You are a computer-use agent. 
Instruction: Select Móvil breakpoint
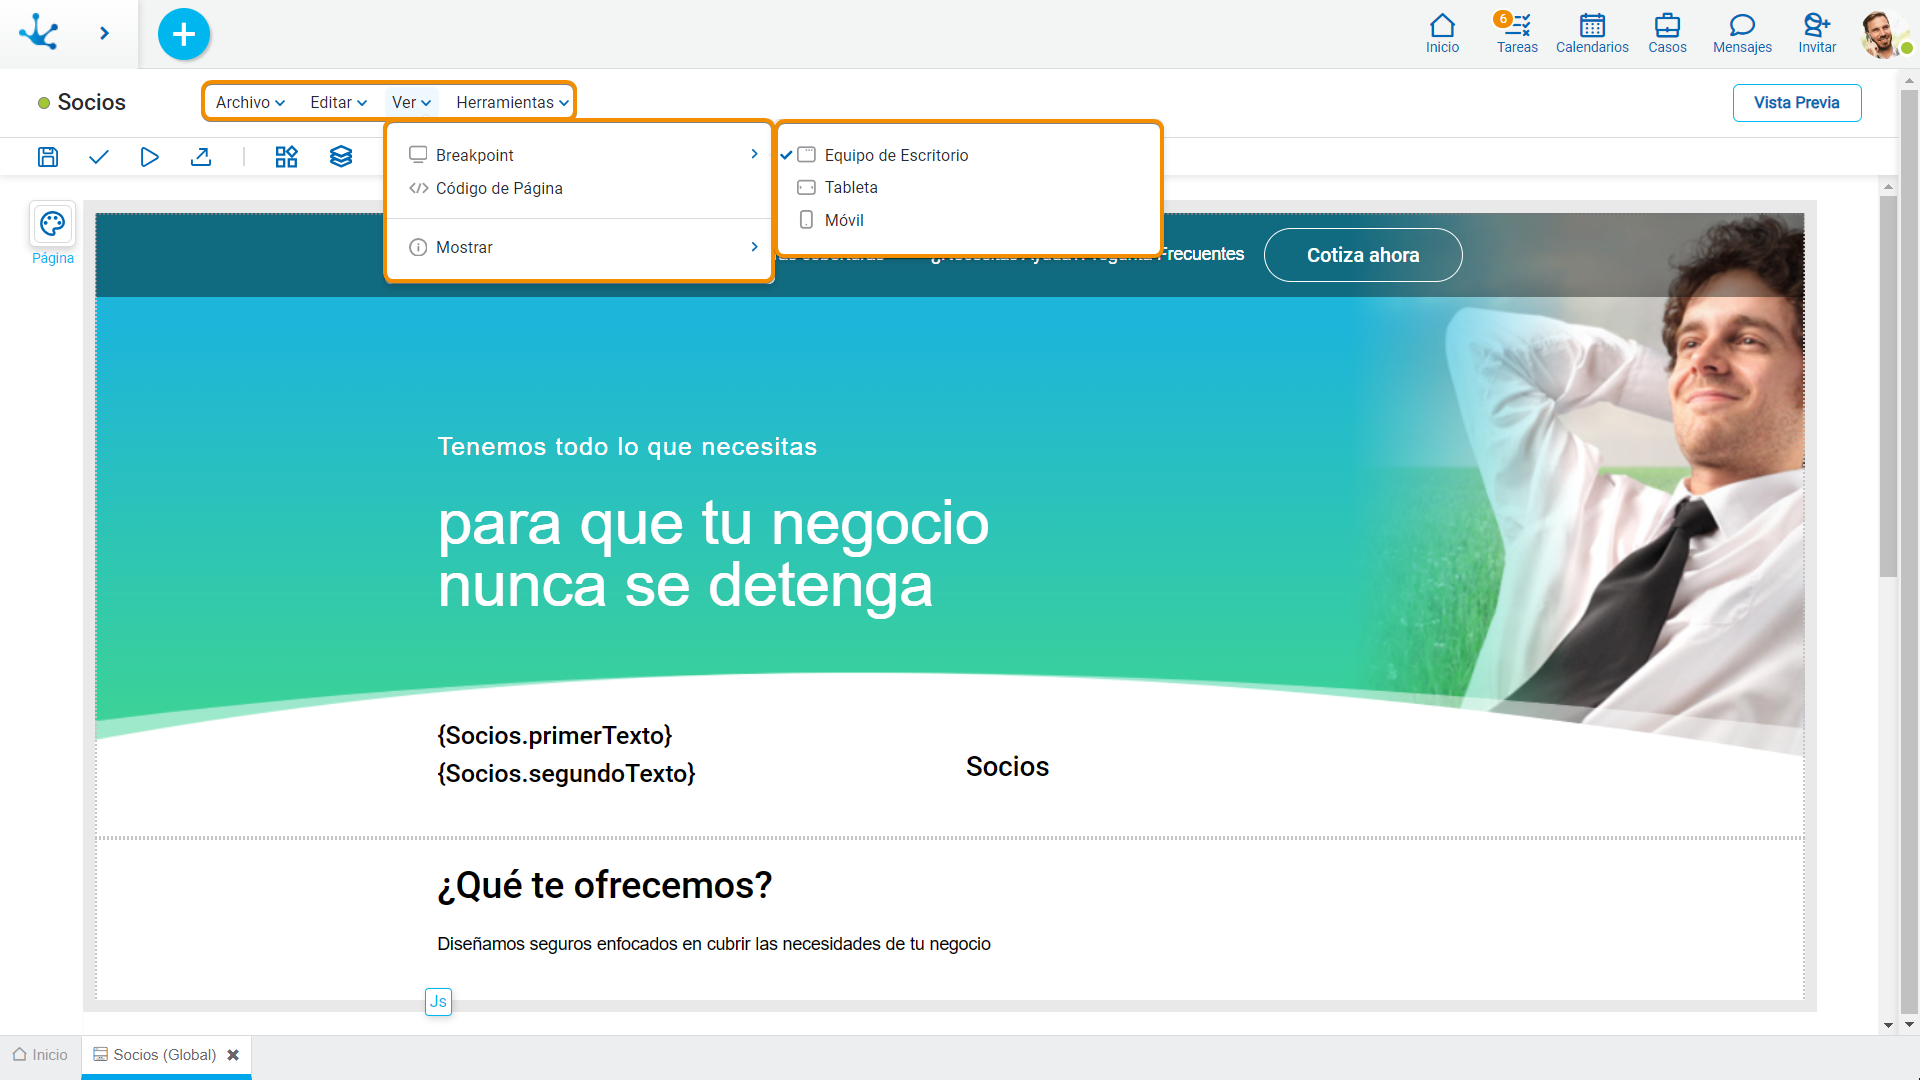[x=968, y=220]
